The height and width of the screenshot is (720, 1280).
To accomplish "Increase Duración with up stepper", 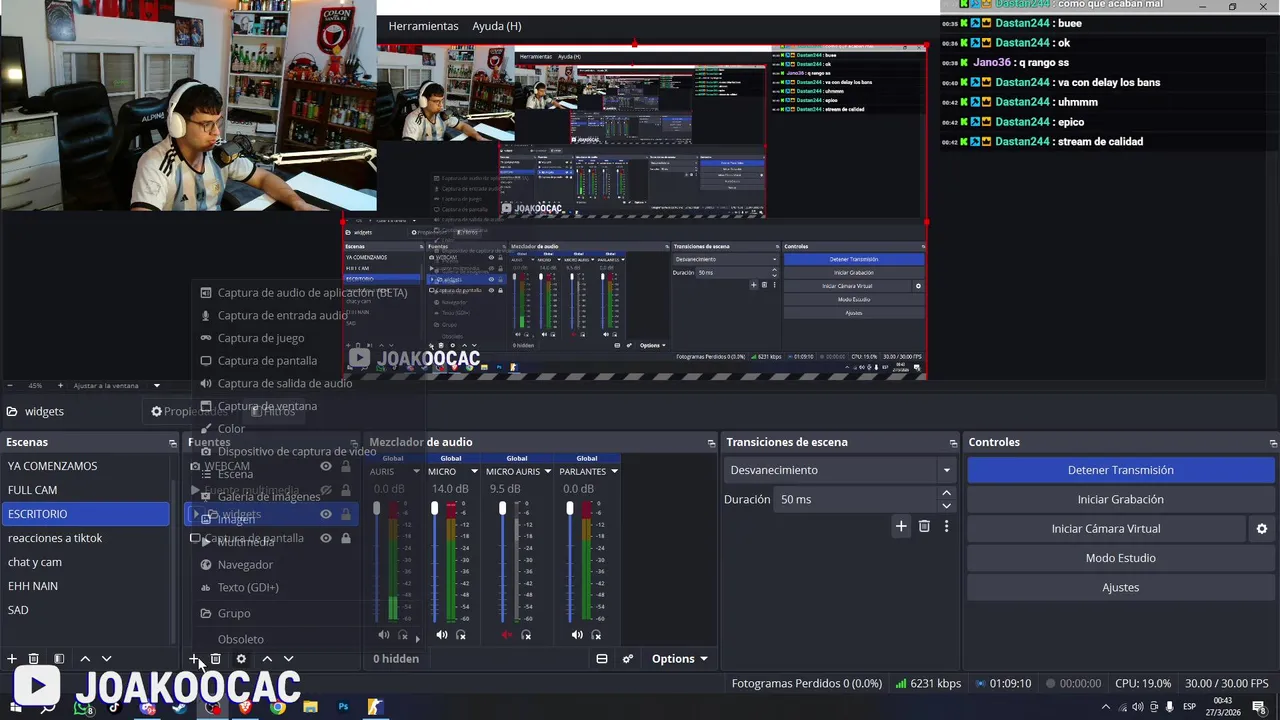I will (x=946, y=493).
